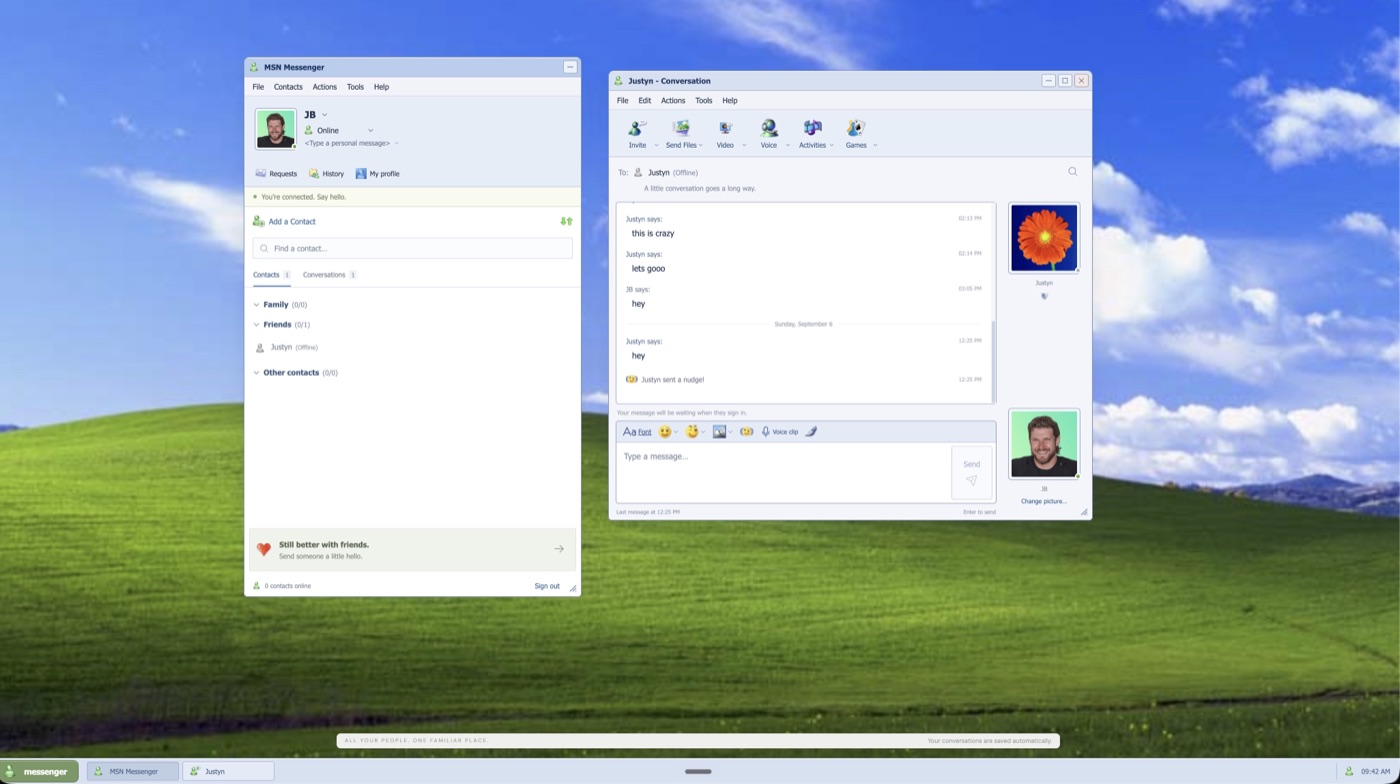Viewport: 1400px width, 784px height.
Task: Click the messenger start button
Action: coord(39,771)
